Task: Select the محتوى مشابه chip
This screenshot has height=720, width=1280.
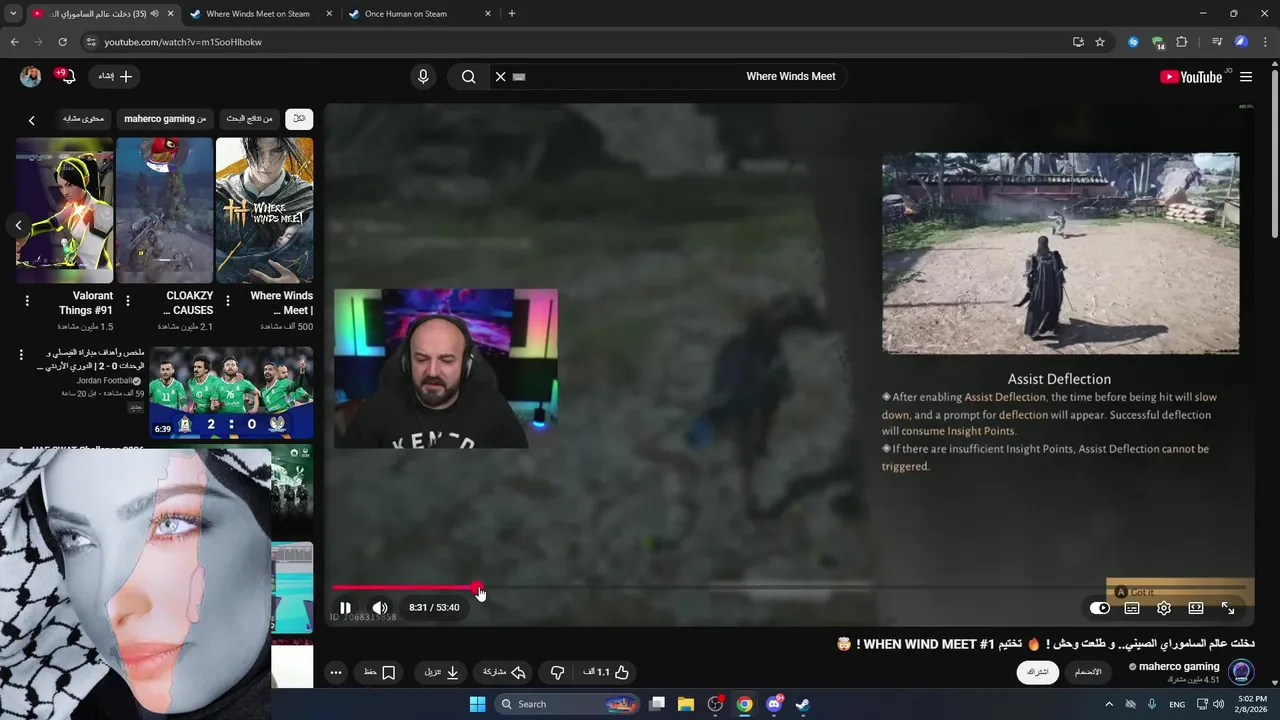Action: (x=83, y=119)
